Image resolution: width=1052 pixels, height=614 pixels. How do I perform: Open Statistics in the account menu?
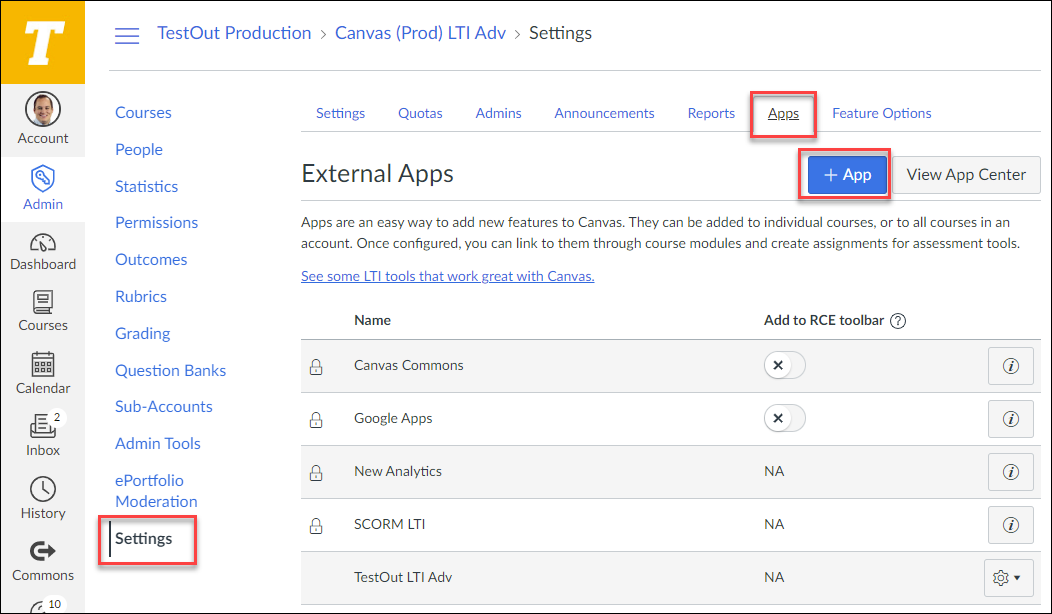pos(146,187)
